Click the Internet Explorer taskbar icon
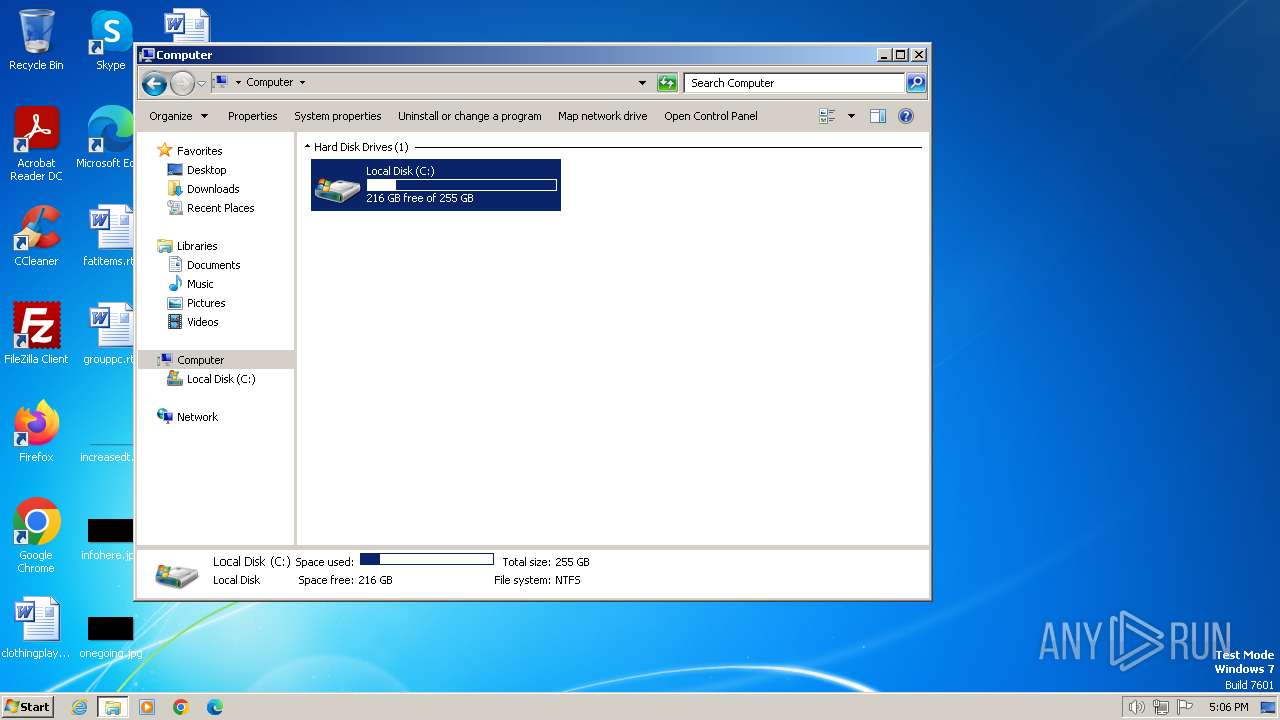 pyautogui.click(x=80, y=707)
